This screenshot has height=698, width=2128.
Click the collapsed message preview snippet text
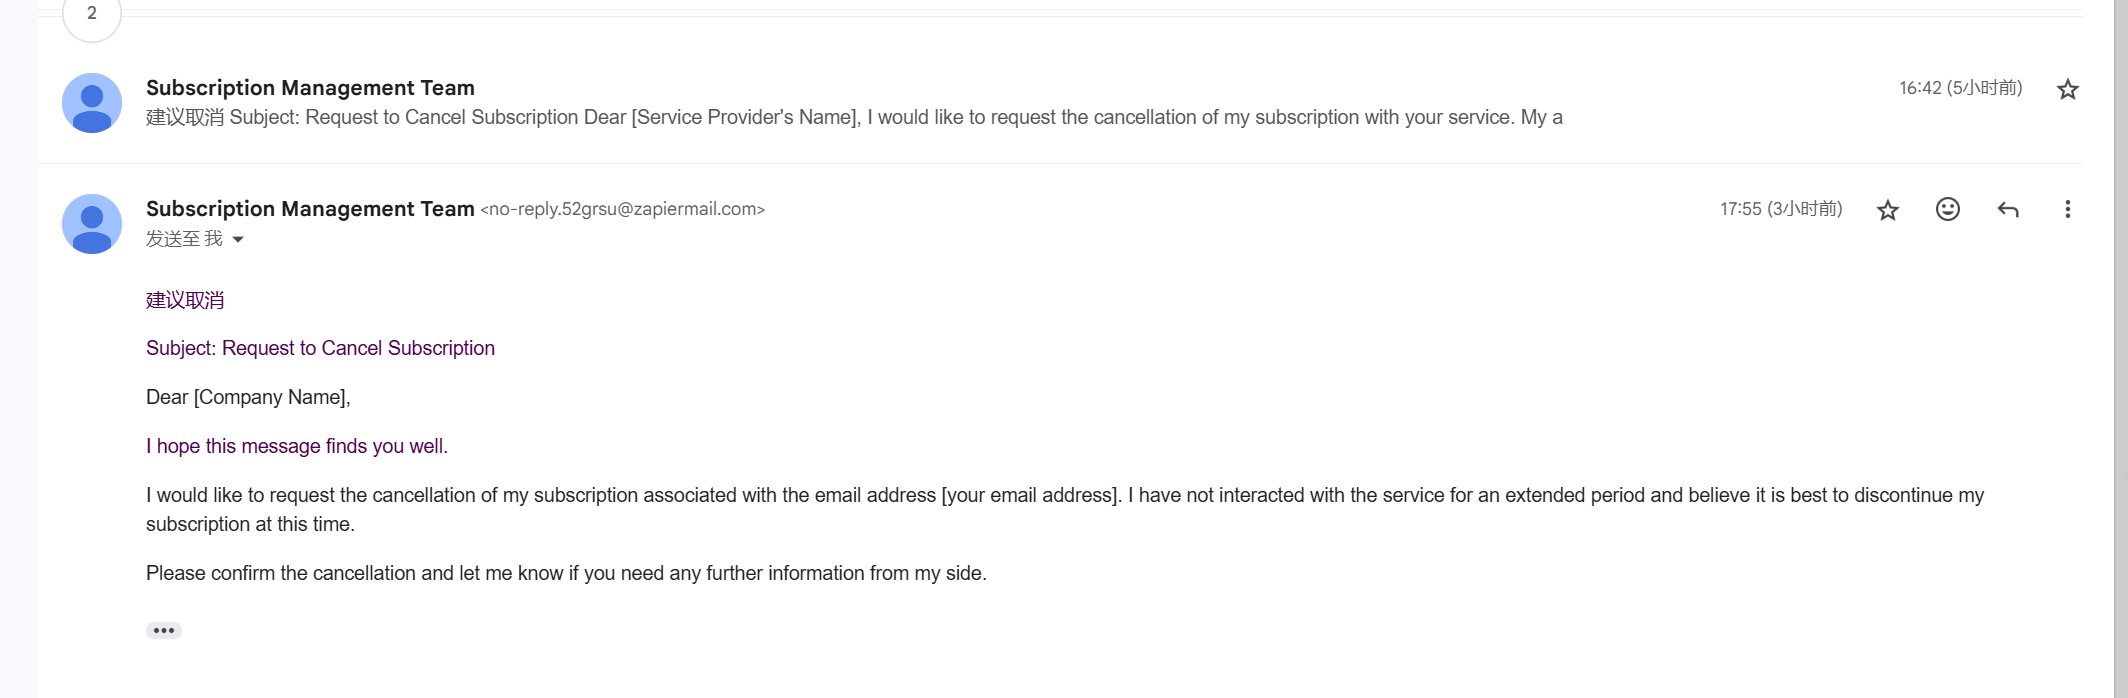point(854,117)
